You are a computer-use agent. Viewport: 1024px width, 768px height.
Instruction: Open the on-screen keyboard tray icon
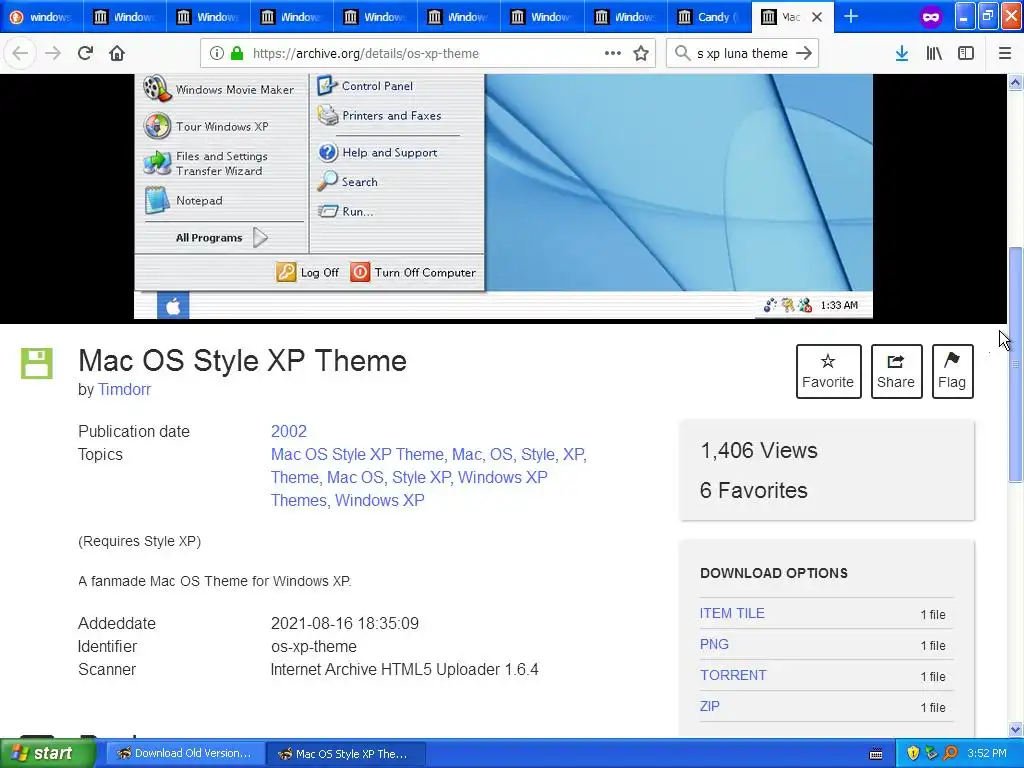[x=876, y=754]
